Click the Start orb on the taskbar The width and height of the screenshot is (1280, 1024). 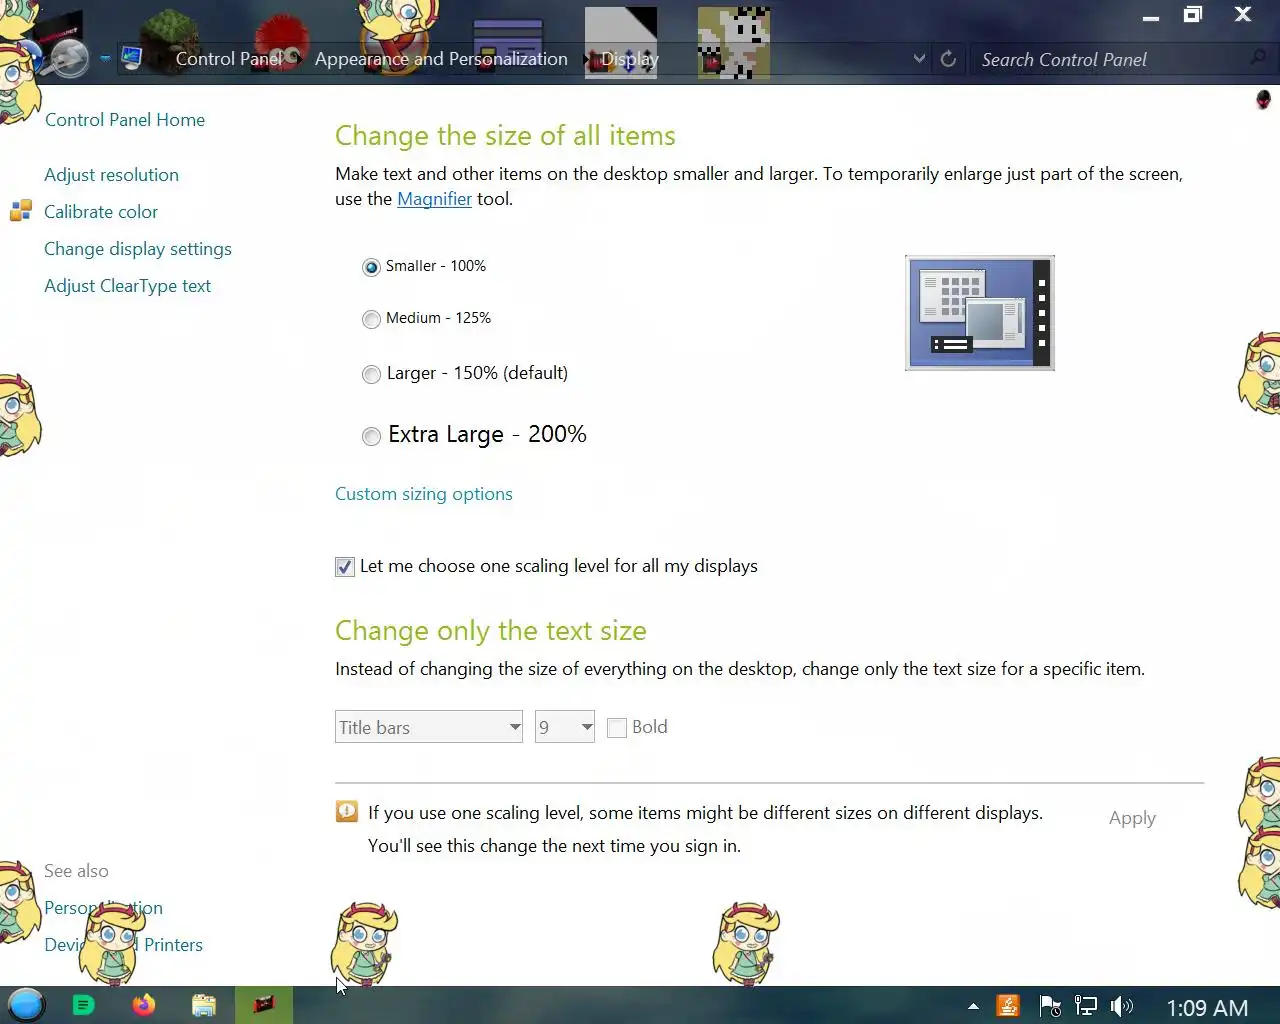pyautogui.click(x=26, y=1004)
